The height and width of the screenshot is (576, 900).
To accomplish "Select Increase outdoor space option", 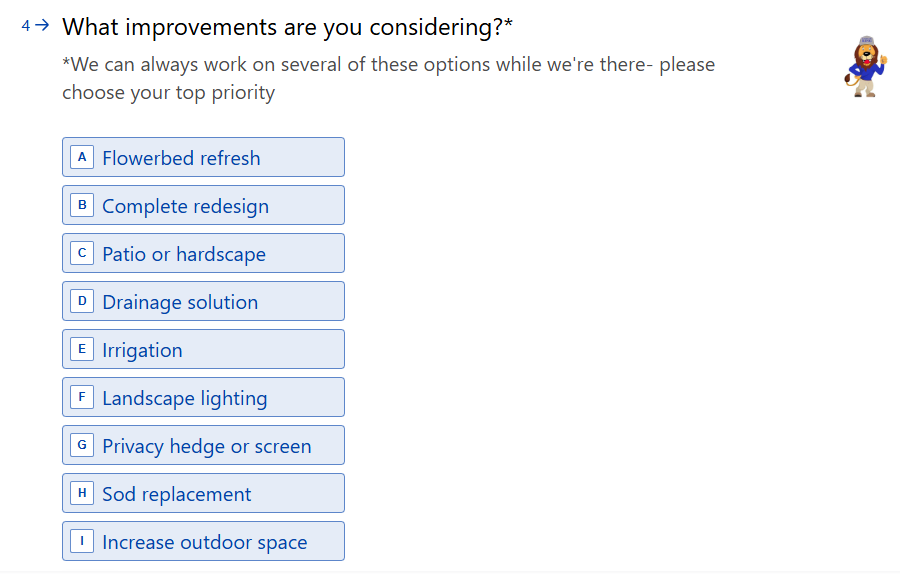I will 203,542.
